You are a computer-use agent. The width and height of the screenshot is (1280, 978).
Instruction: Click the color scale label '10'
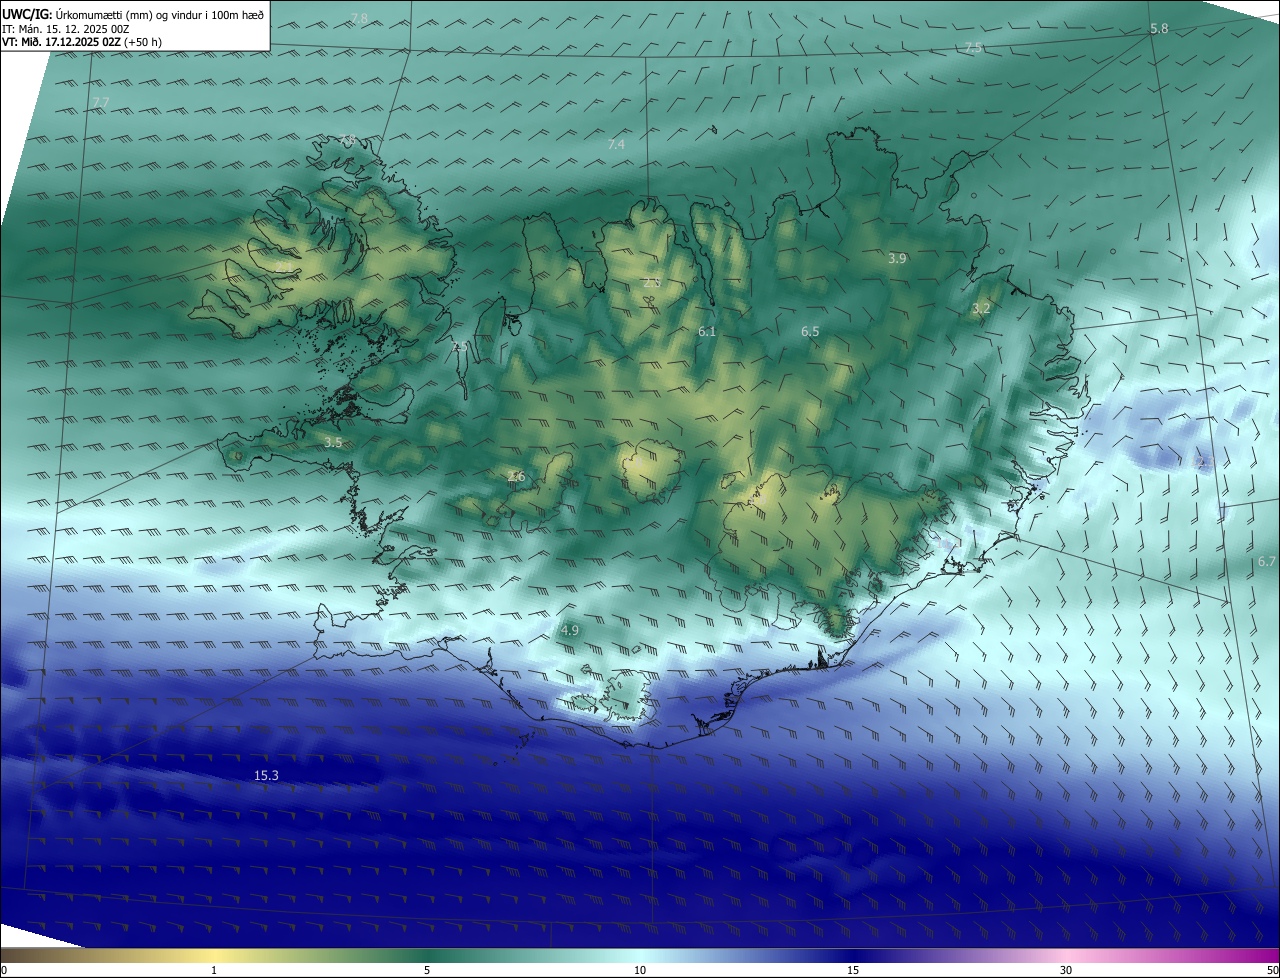(x=640, y=970)
